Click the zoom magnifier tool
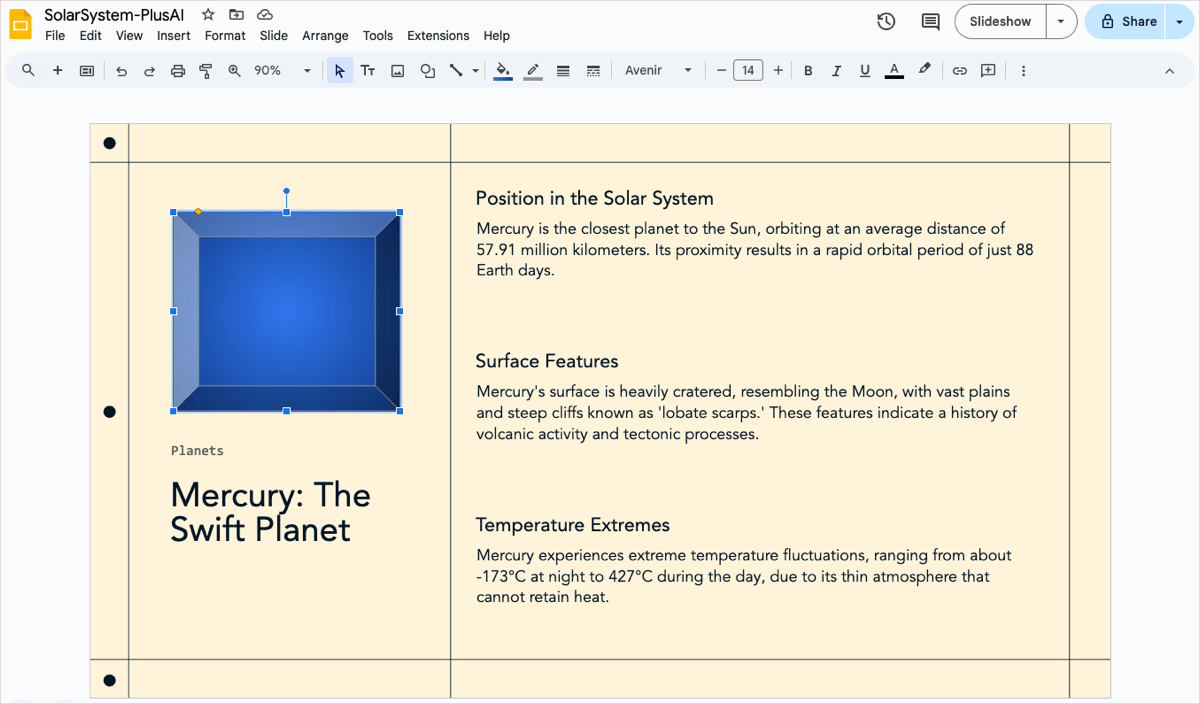 click(x=235, y=71)
